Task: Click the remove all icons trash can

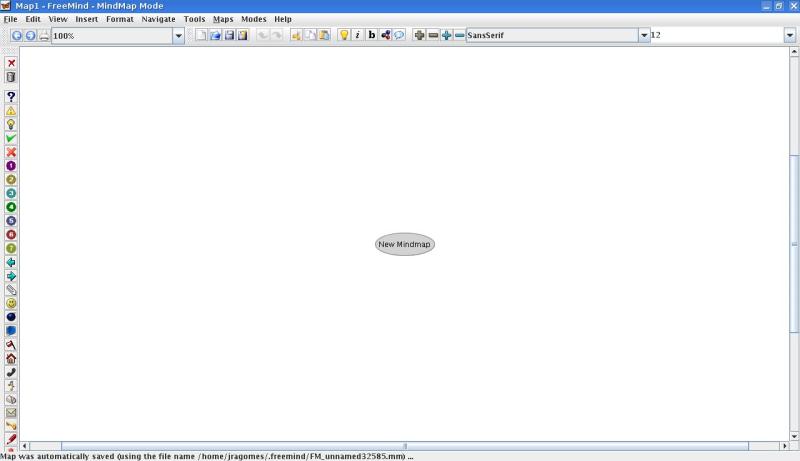Action: tap(11, 77)
